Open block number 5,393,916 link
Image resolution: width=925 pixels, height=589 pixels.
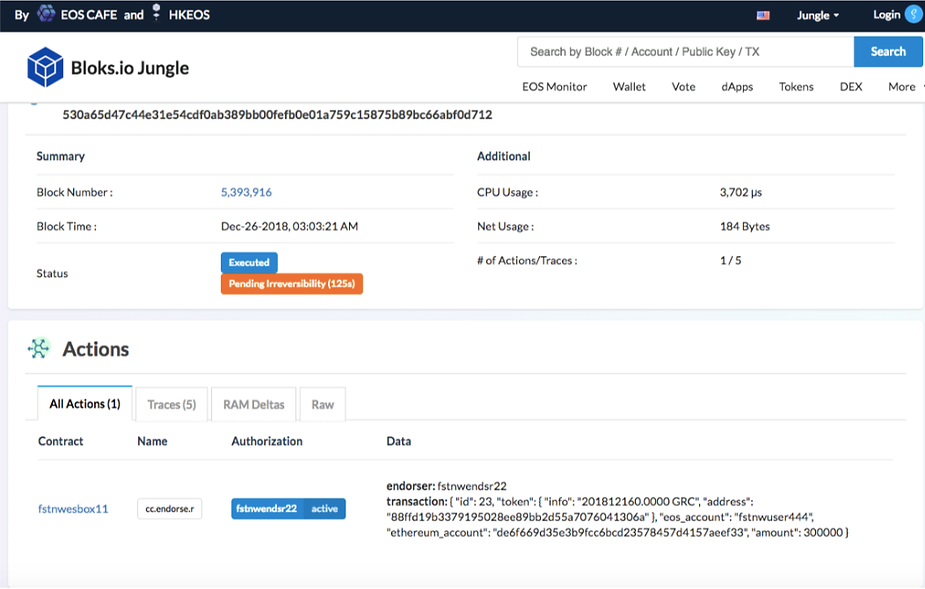coord(246,192)
